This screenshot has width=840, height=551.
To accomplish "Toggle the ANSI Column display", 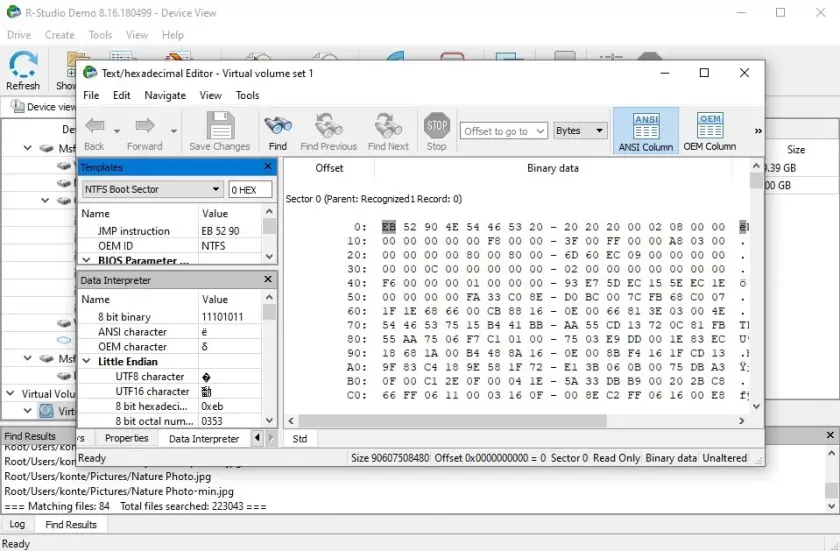I will coord(646,131).
